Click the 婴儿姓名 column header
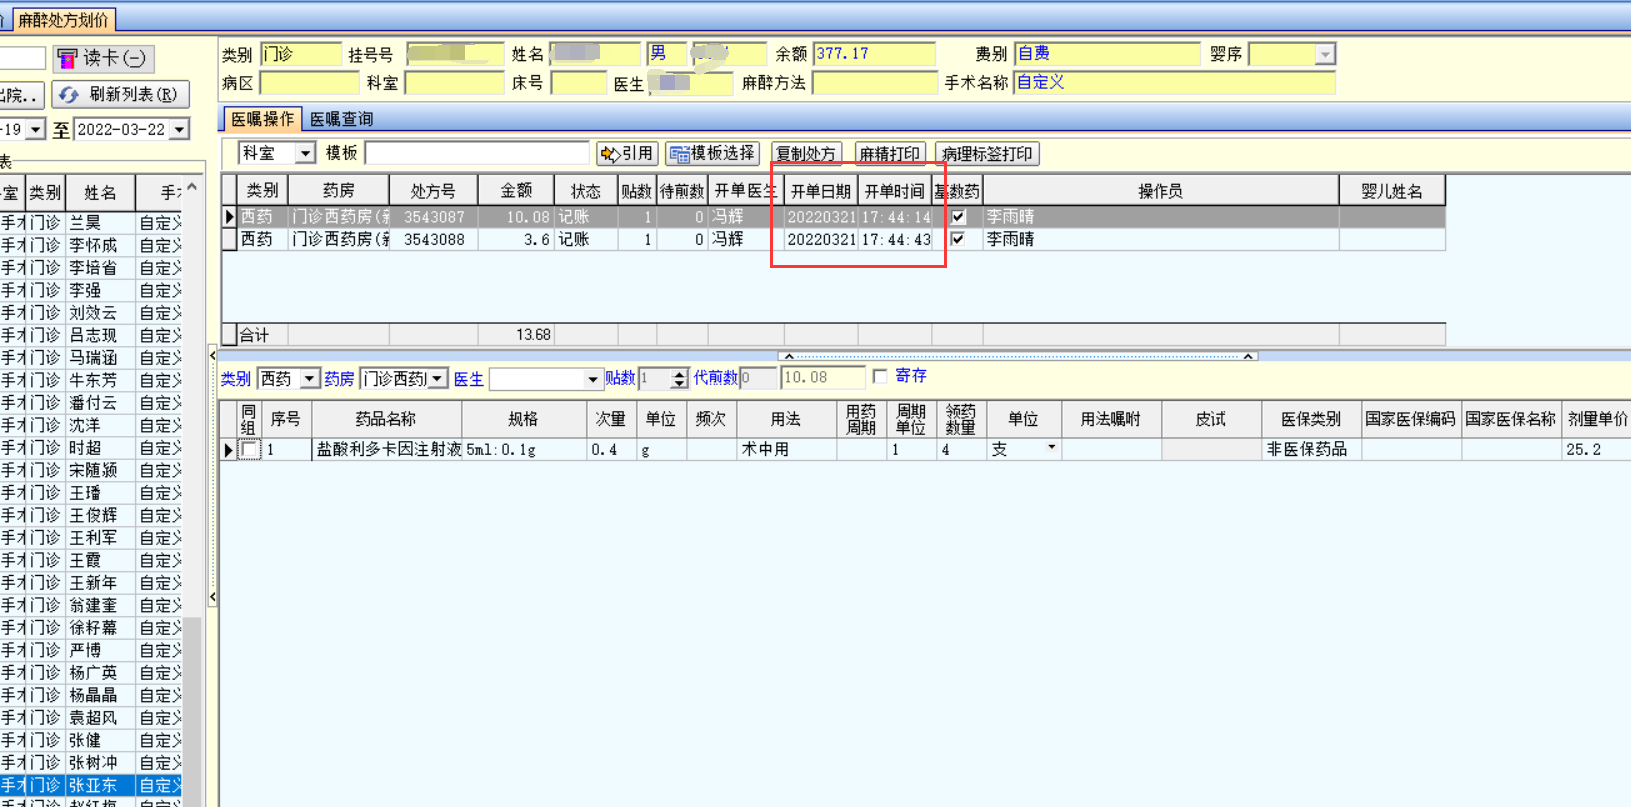 point(1392,190)
